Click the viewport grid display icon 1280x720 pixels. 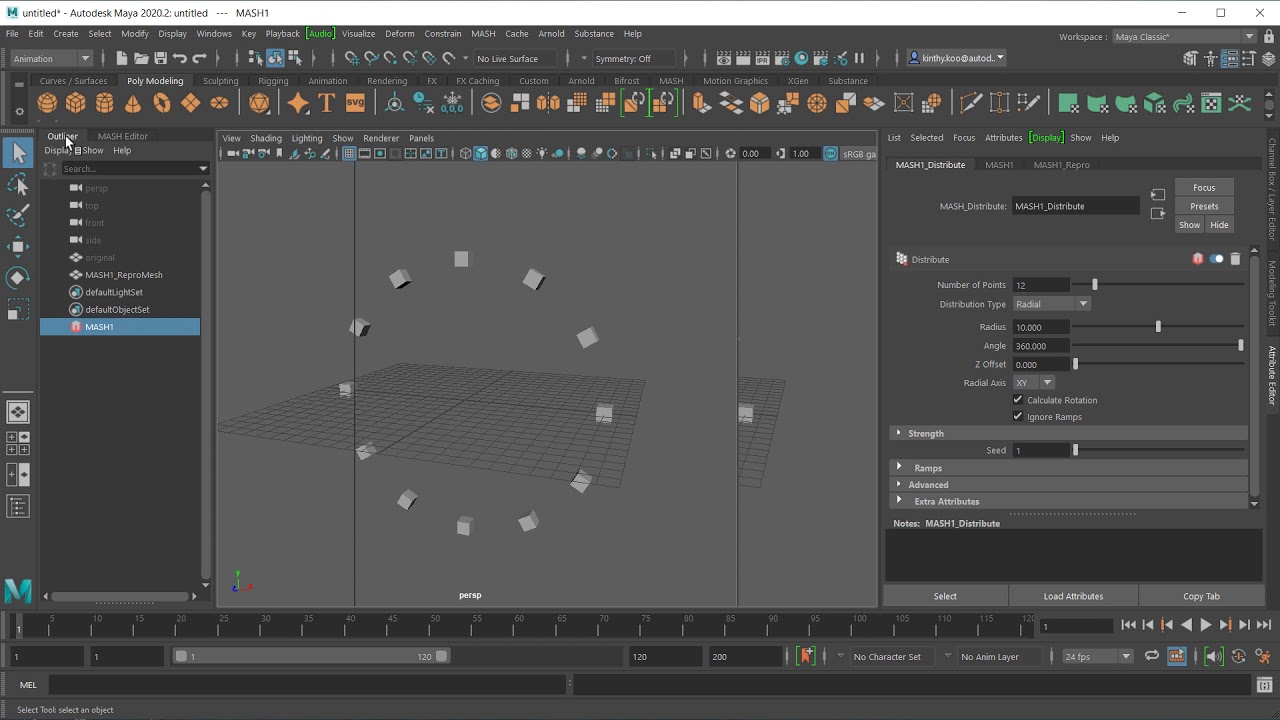[349, 153]
